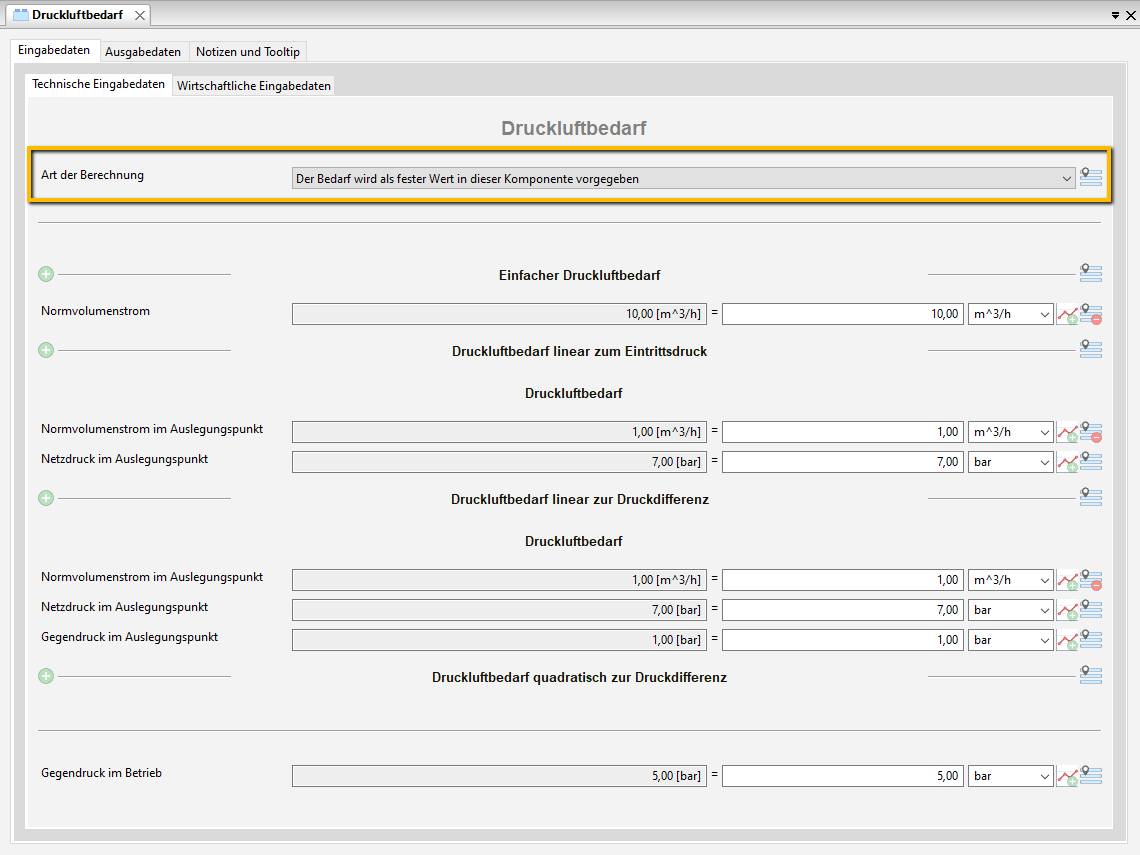Close the Druckluftbedarf document tab
This screenshot has width=1140, height=855.
click(x=140, y=15)
